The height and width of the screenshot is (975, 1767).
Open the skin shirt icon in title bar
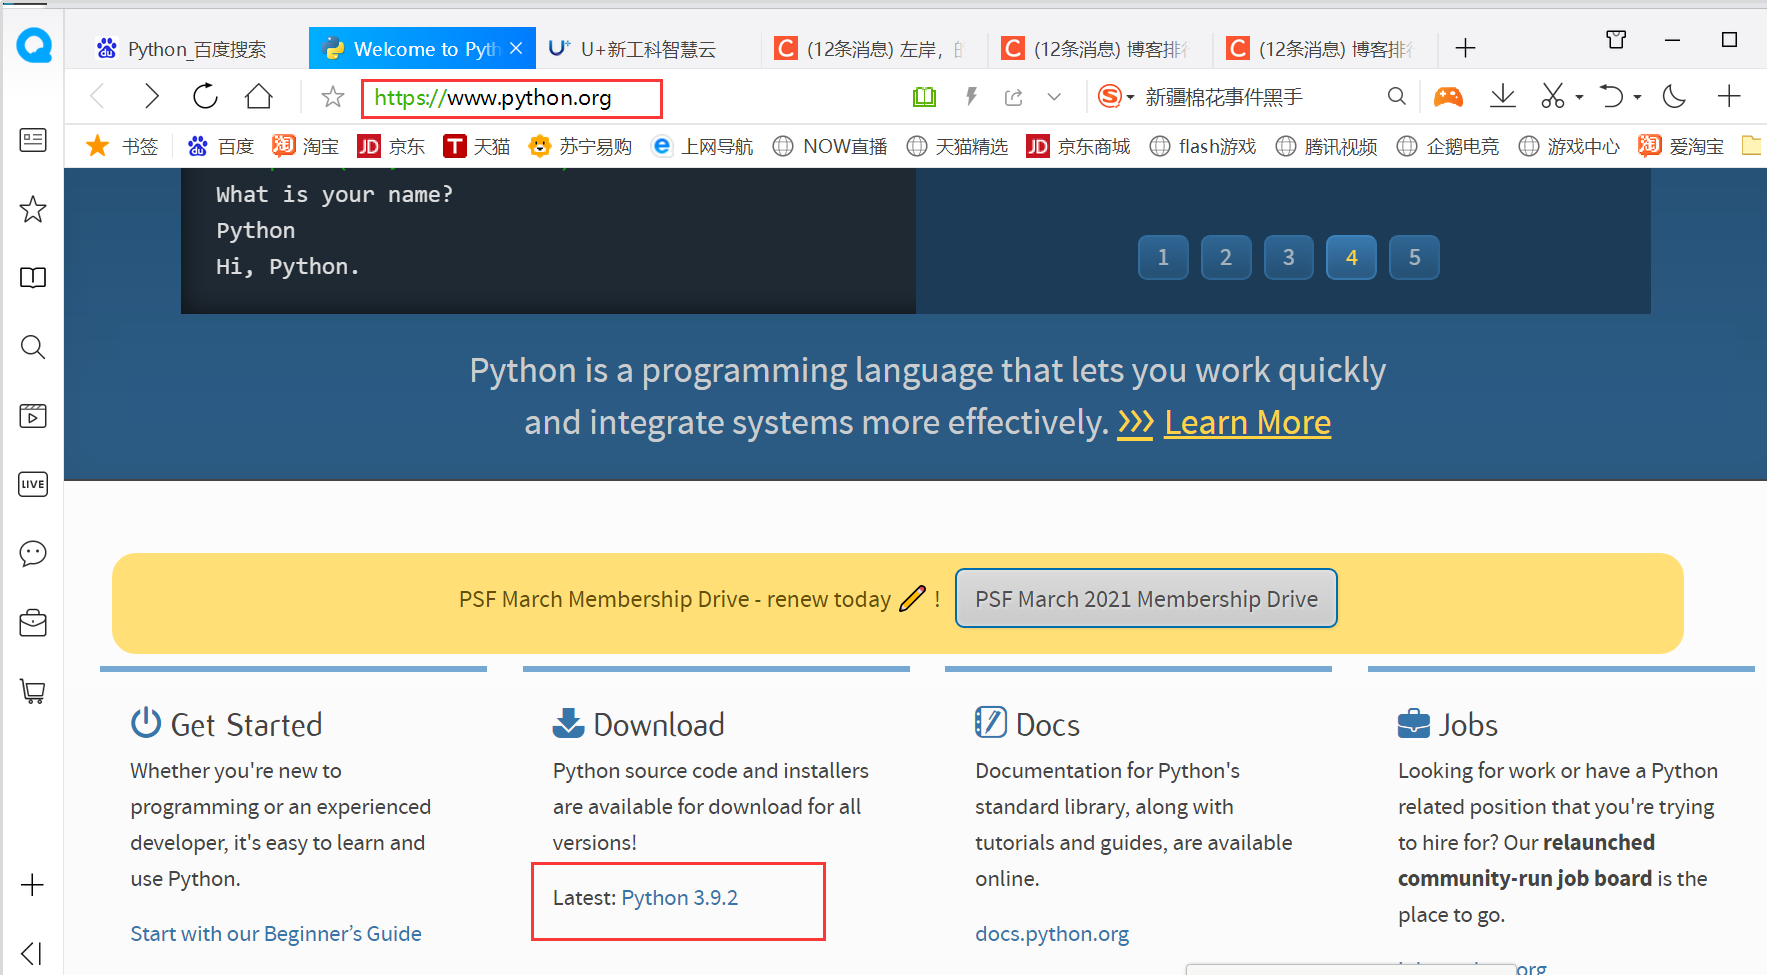click(1616, 40)
